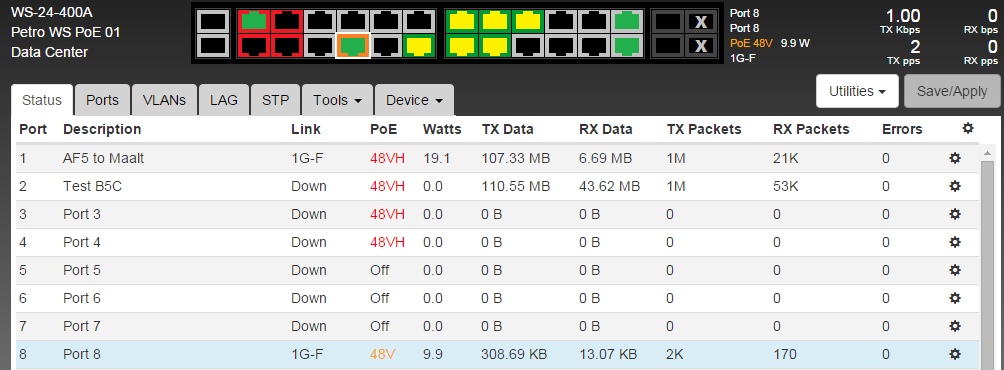Select port 3 icon with red border
The width and height of the screenshot is (1004, 370).
click(x=286, y=21)
